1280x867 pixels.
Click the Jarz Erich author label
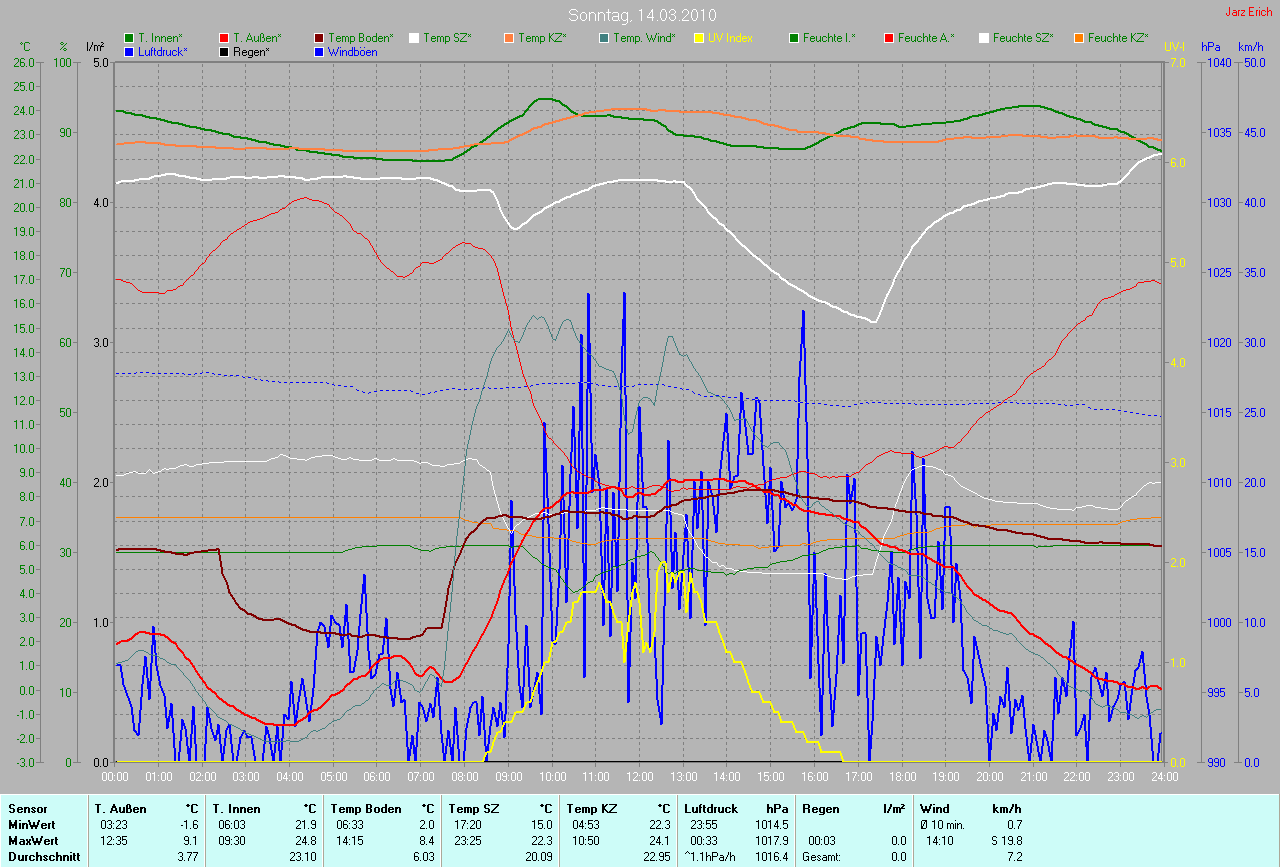coord(1250,12)
